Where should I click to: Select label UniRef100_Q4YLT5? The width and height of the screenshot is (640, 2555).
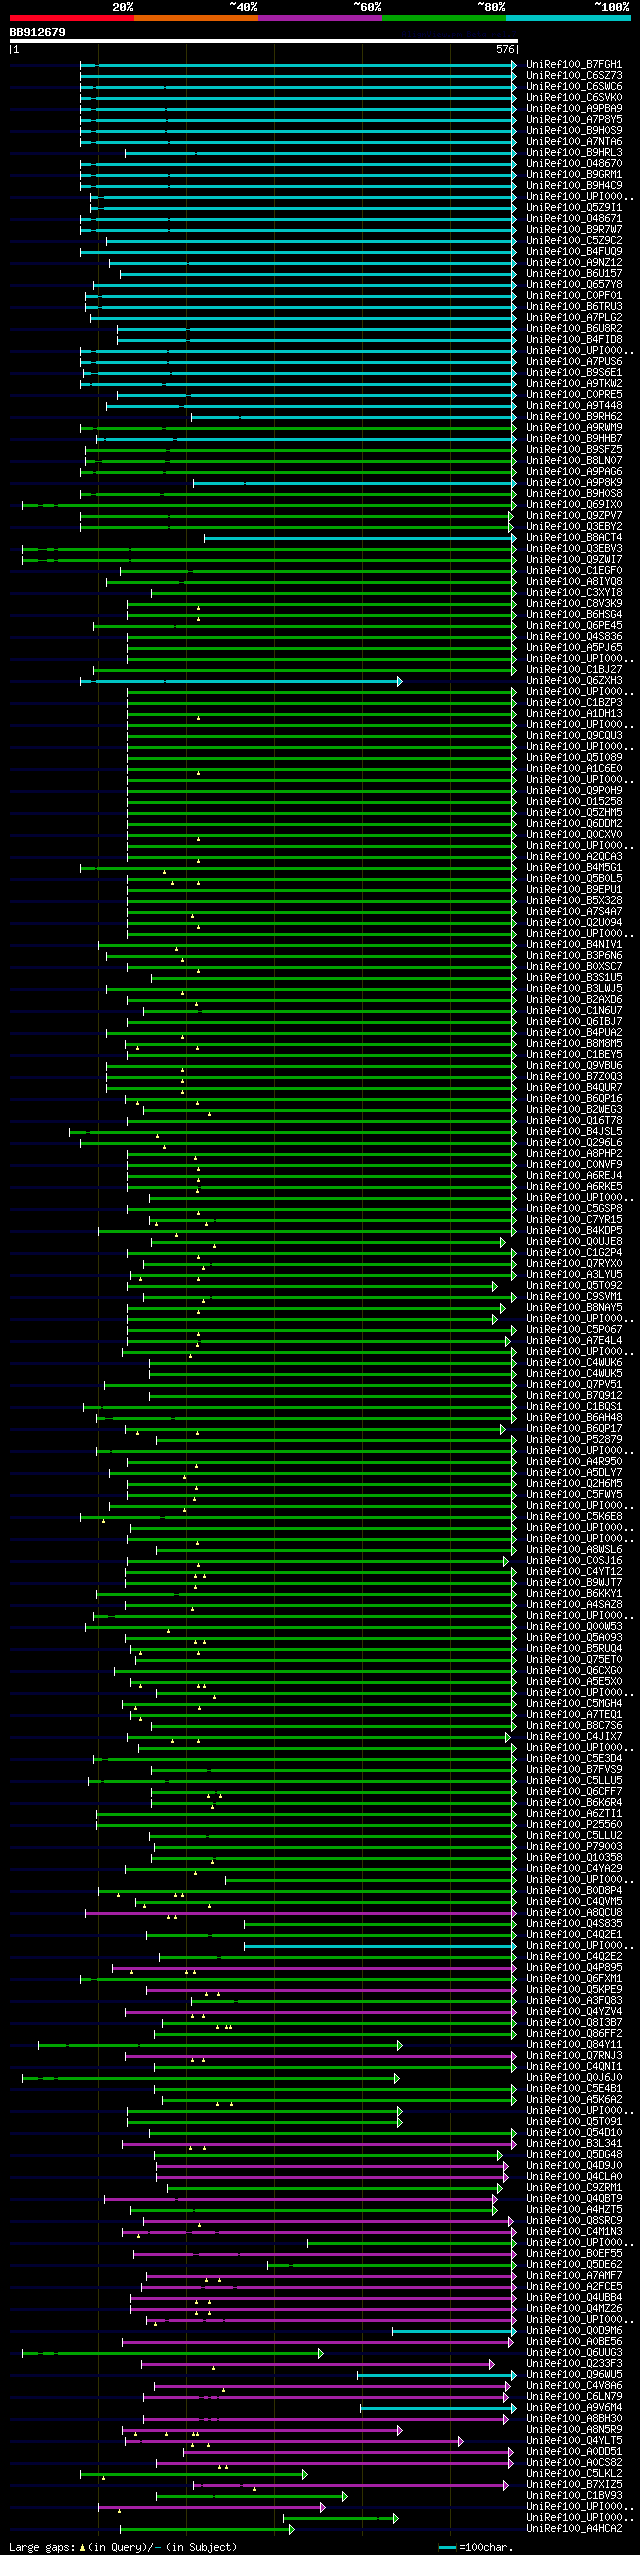point(574,2440)
